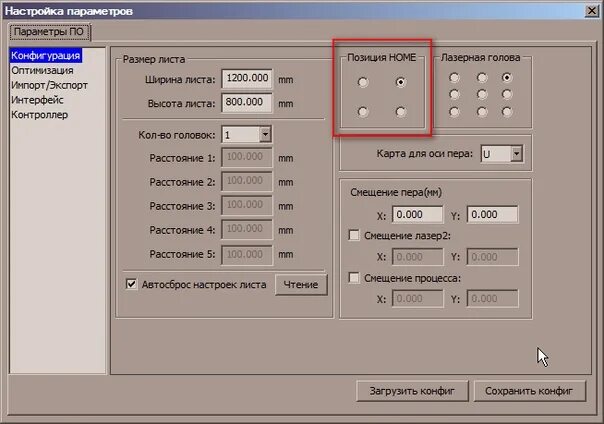Open the Кол-во головок dropdown
The width and height of the screenshot is (604, 424).
(265, 134)
